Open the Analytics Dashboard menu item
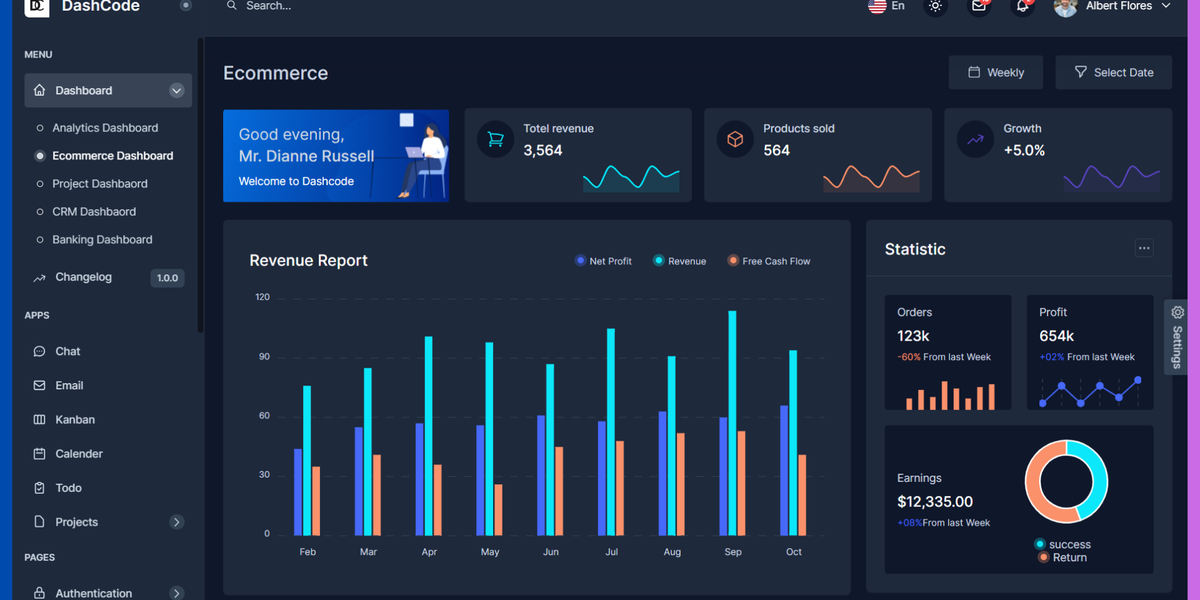Image resolution: width=1200 pixels, height=600 pixels. [x=105, y=127]
